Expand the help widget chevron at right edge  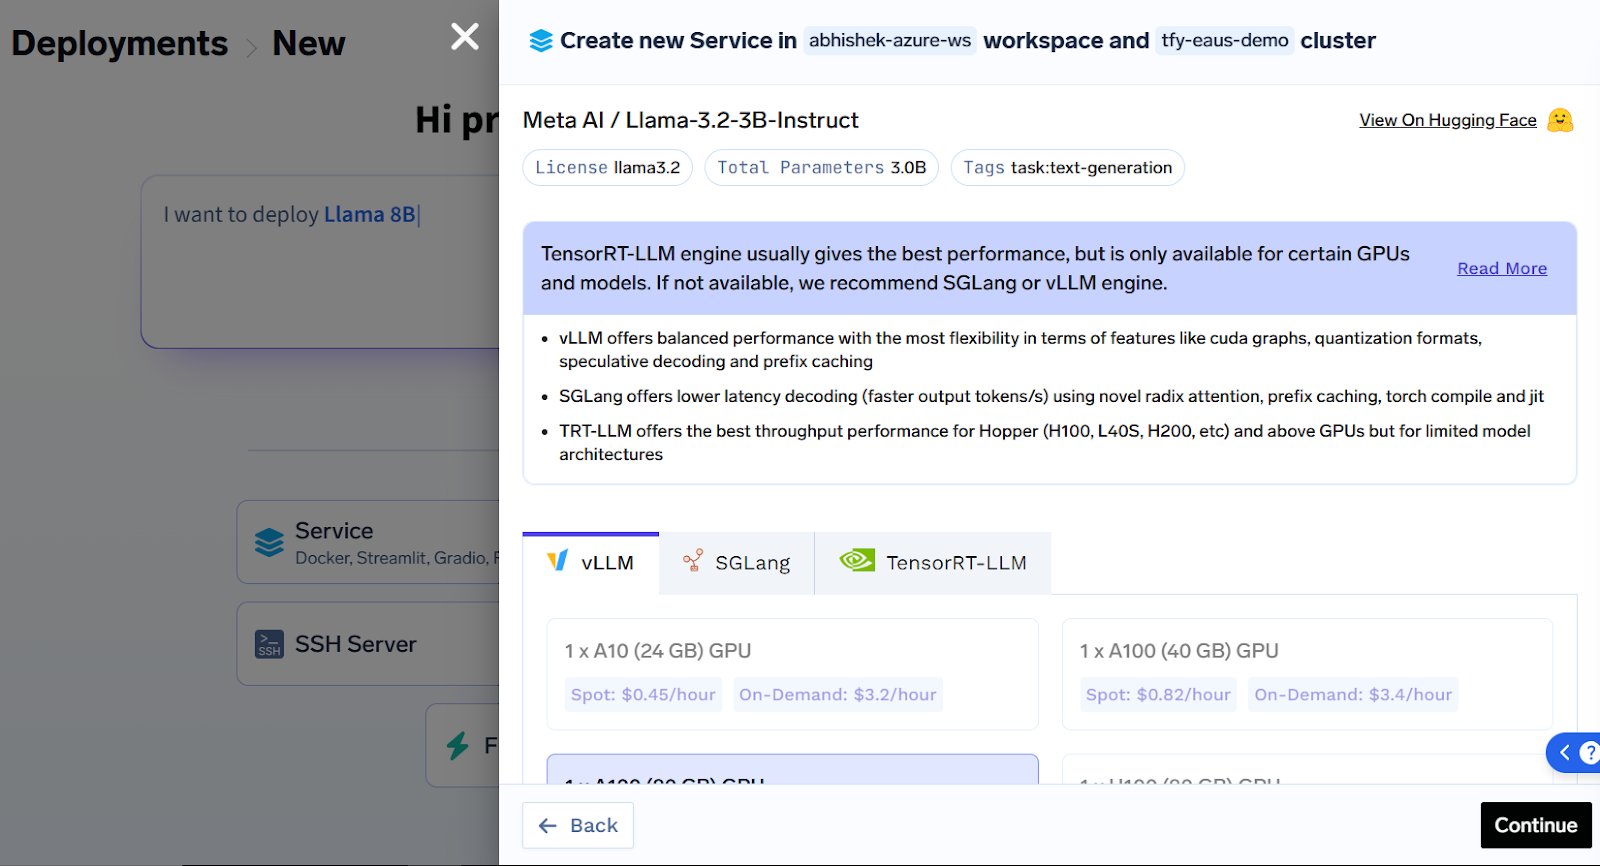[1565, 752]
